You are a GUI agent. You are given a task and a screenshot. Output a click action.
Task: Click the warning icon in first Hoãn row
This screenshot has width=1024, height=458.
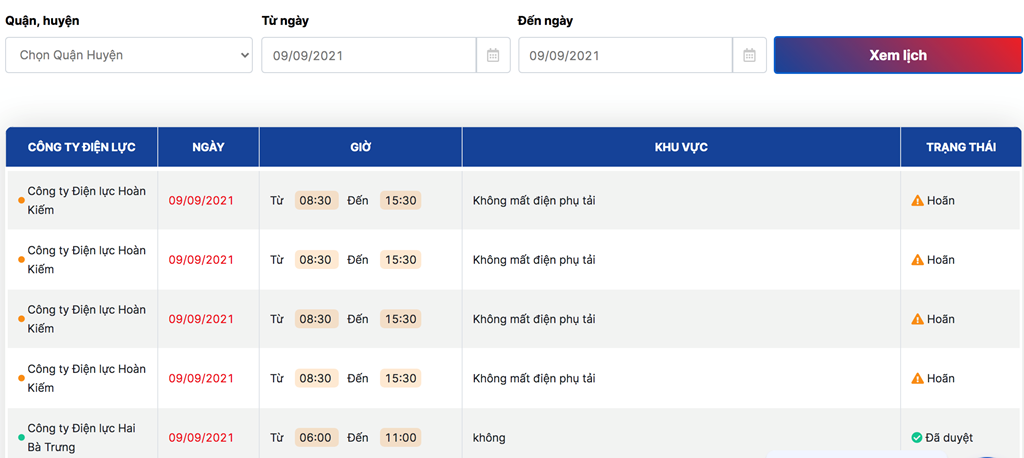pyautogui.click(x=918, y=201)
